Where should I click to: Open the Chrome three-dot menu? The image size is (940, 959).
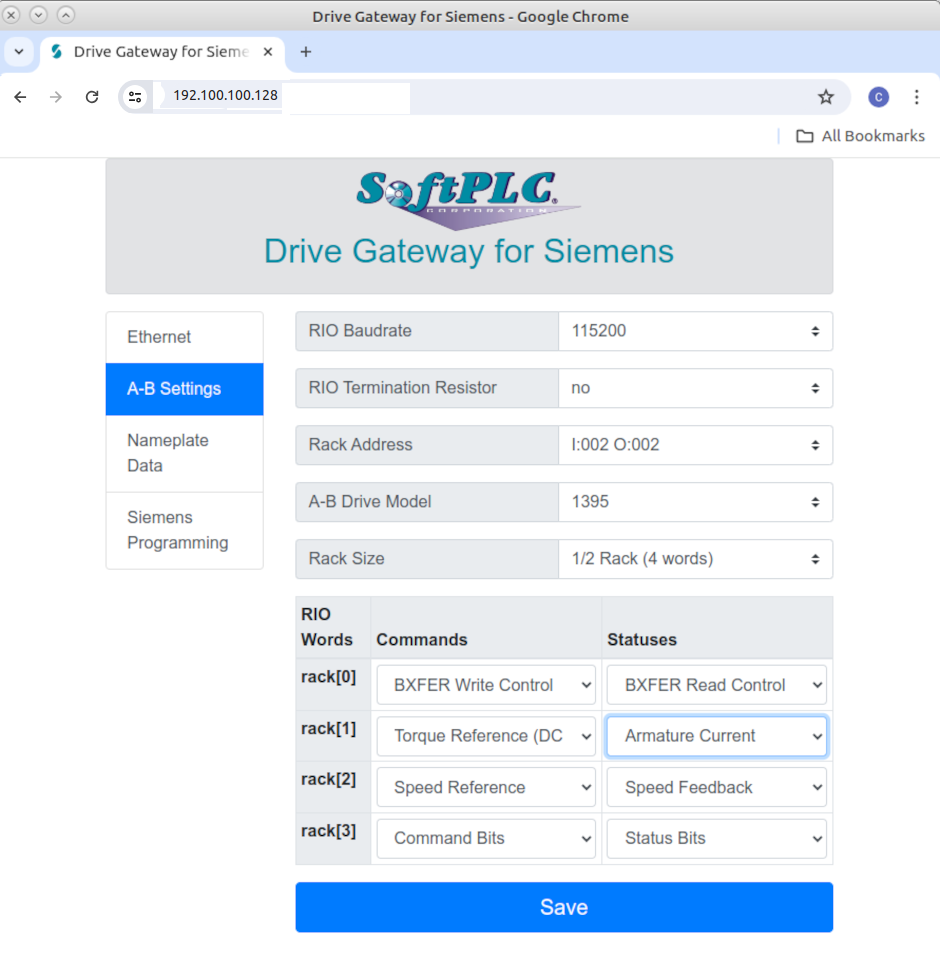click(x=917, y=97)
